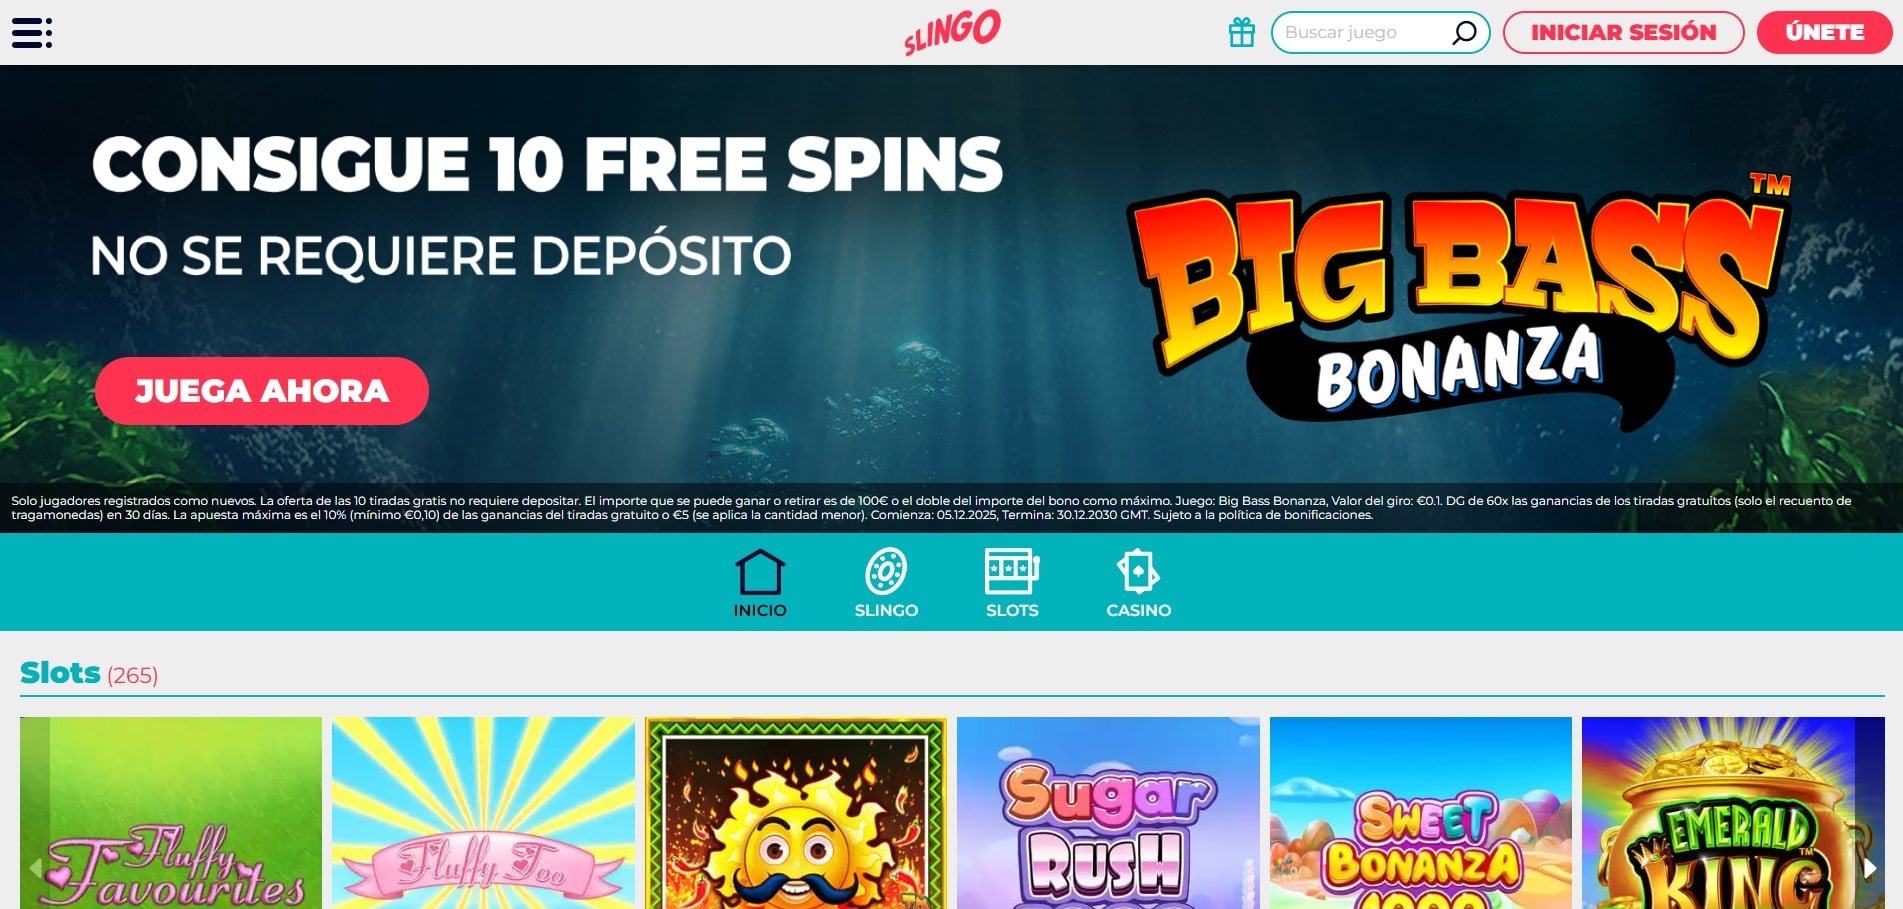This screenshot has width=1903, height=909.
Task: Open the Sugar Rush game thumbnail
Action: pyautogui.click(x=1108, y=813)
